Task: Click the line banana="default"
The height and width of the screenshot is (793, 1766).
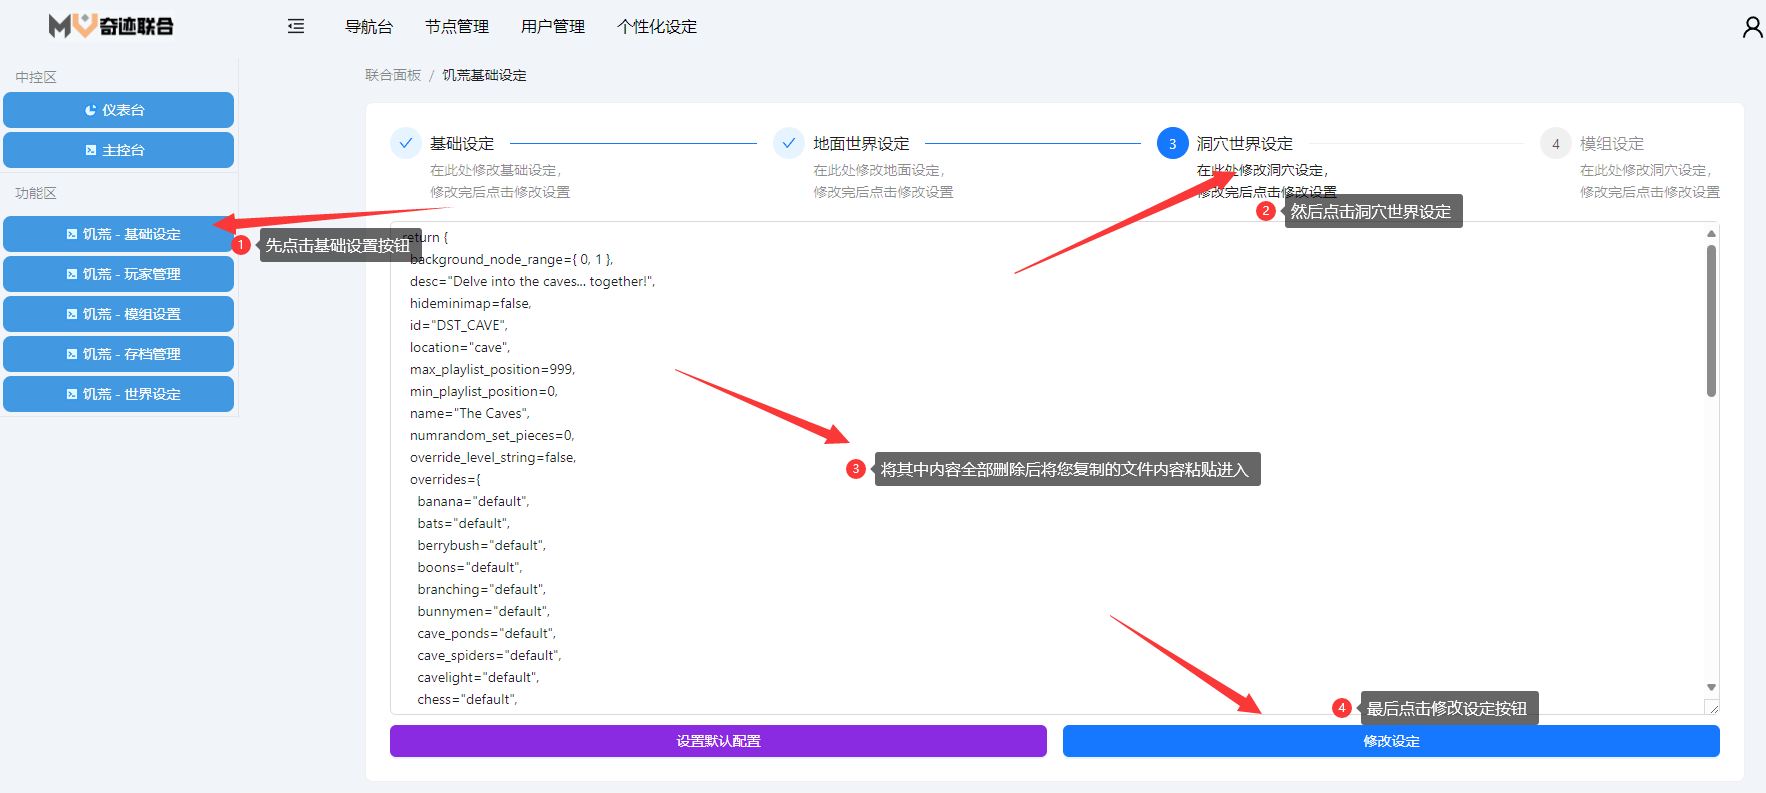Action: point(474,501)
